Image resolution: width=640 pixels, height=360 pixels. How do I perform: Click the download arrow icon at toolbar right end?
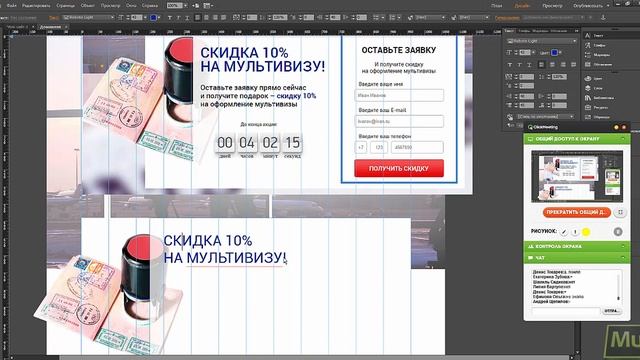(x=603, y=18)
